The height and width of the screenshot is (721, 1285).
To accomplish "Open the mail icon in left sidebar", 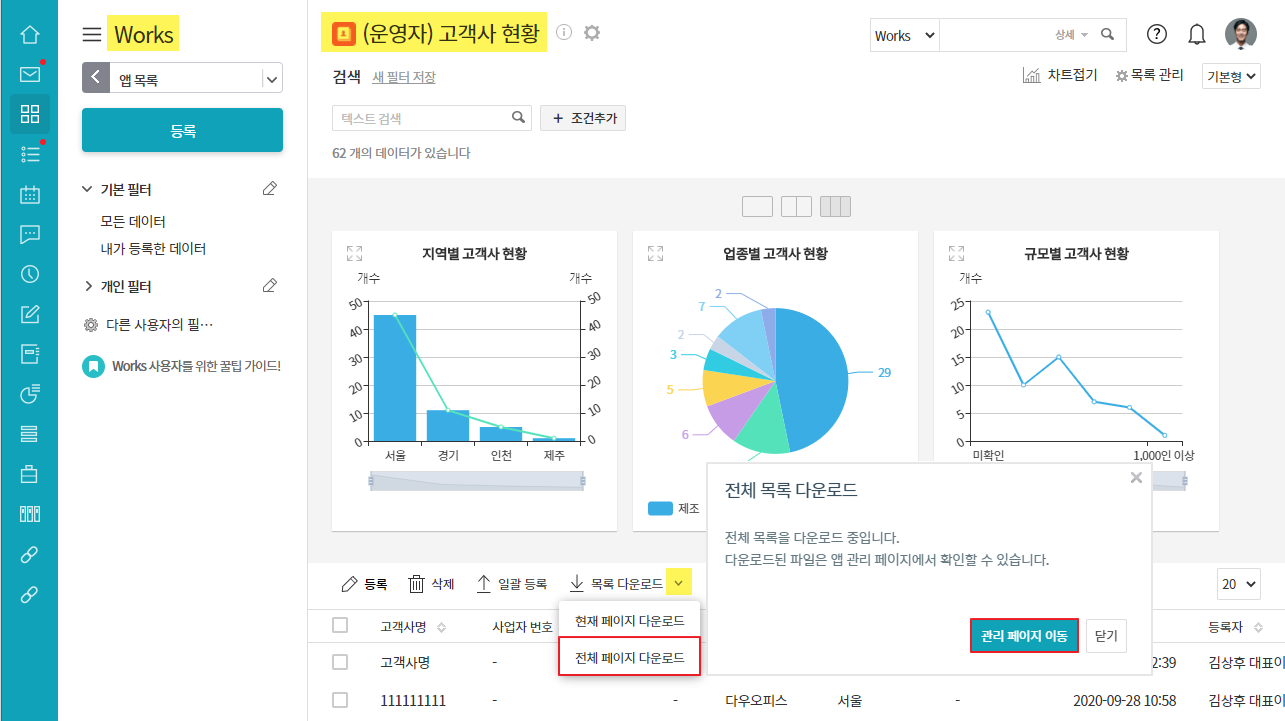I will (x=29, y=74).
